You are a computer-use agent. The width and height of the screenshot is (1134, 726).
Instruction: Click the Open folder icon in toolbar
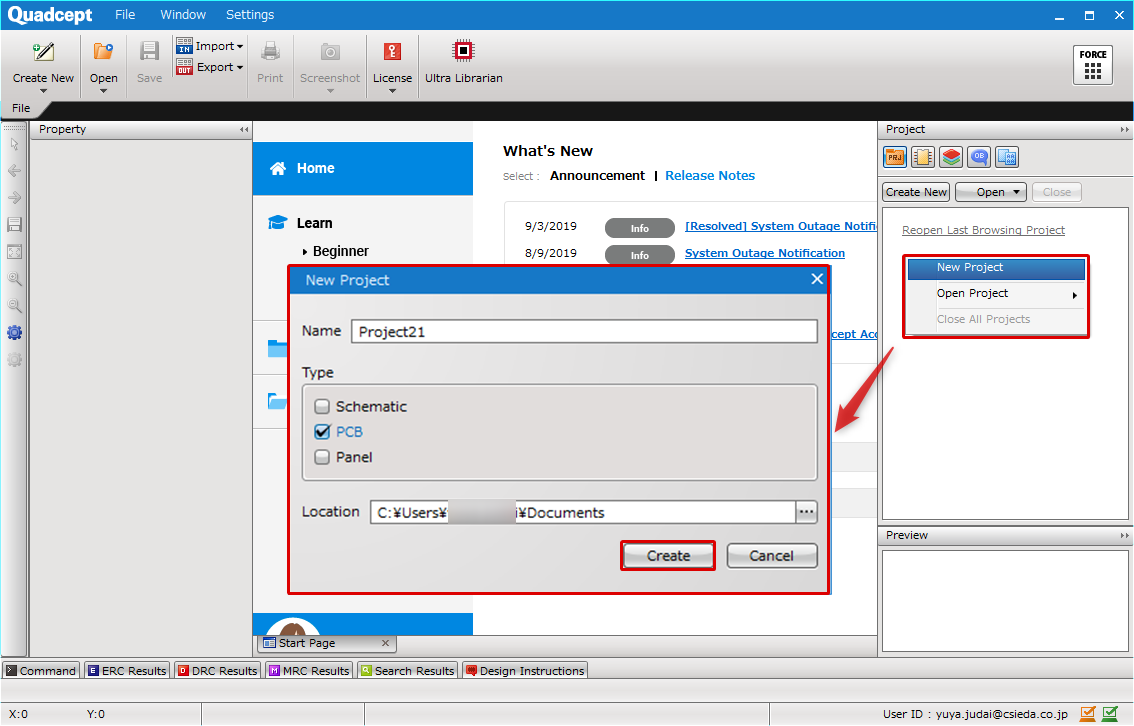pyautogui.click(x=103, y=51)
